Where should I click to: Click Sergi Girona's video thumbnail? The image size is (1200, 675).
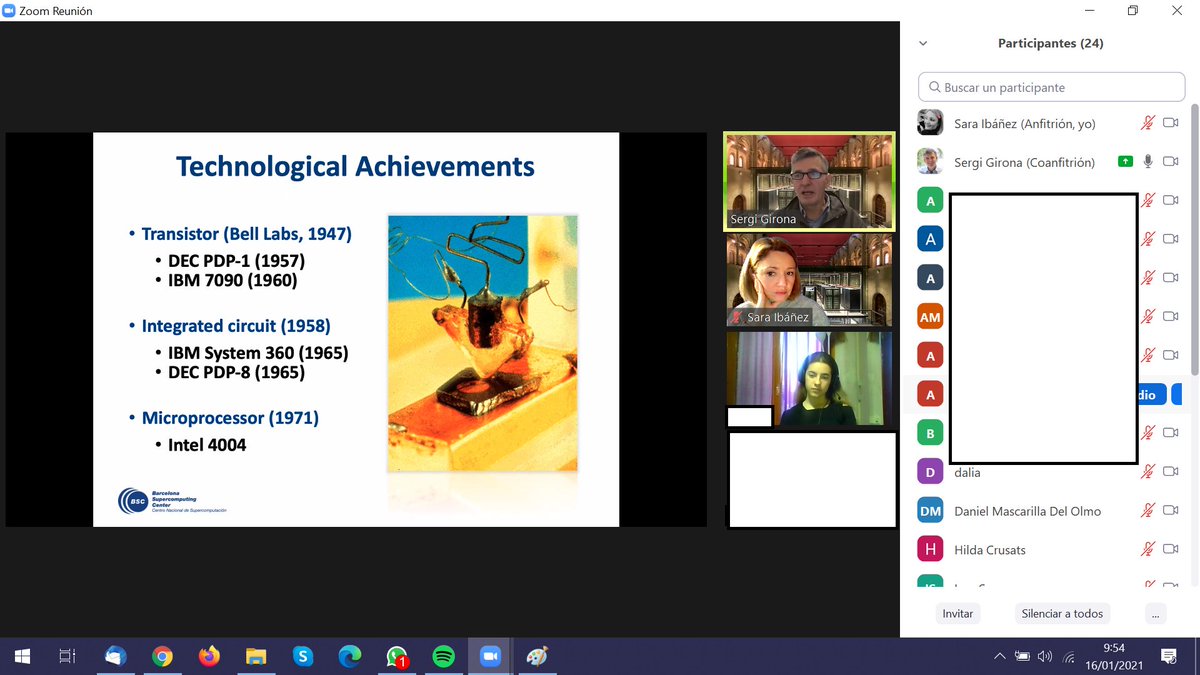(x=809, y=181)
